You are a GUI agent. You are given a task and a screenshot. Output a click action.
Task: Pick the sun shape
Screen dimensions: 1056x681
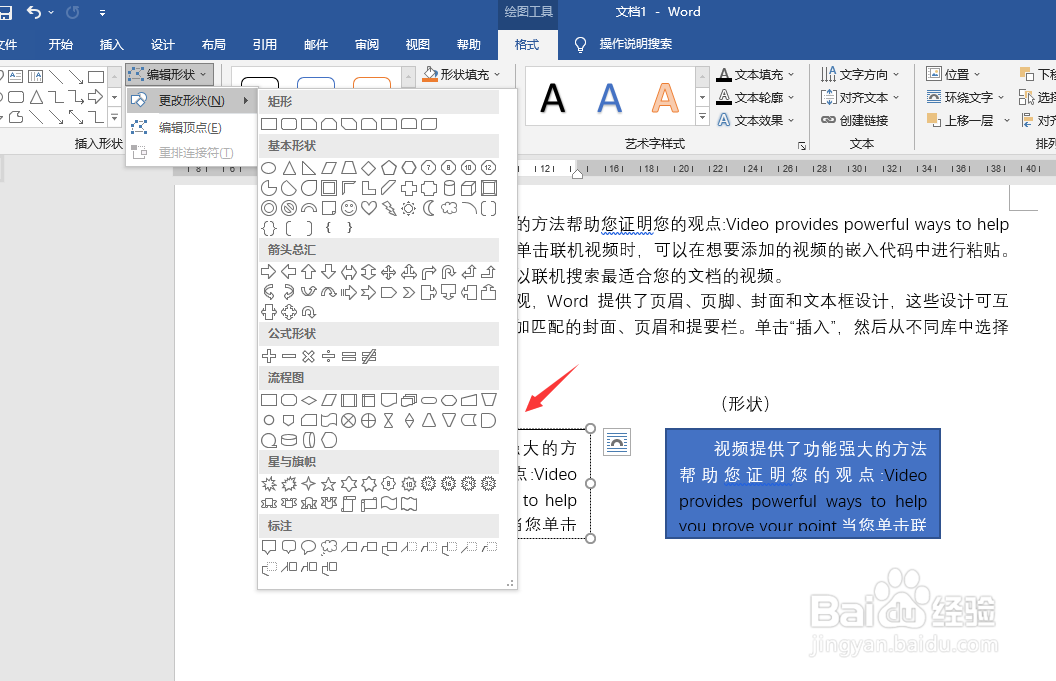409,208
